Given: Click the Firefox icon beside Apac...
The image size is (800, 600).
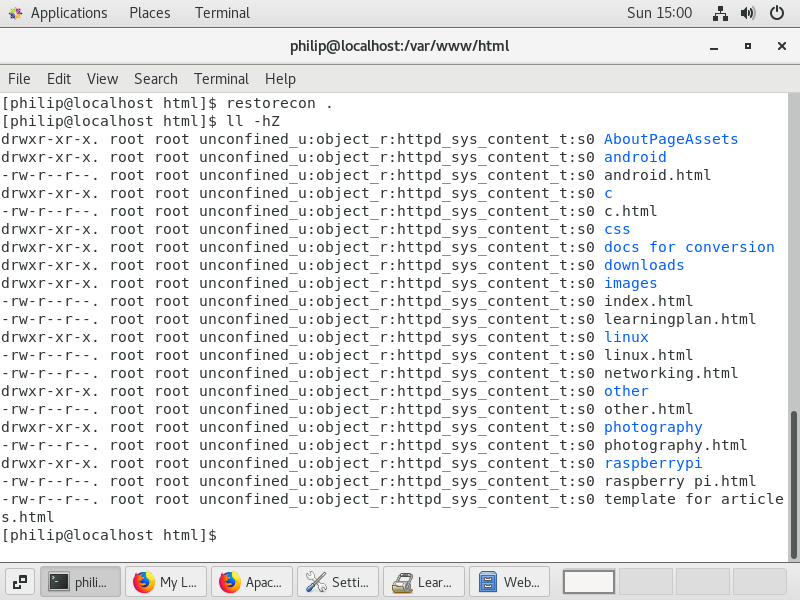Looking at the screenshot, I should pos(229,582).
